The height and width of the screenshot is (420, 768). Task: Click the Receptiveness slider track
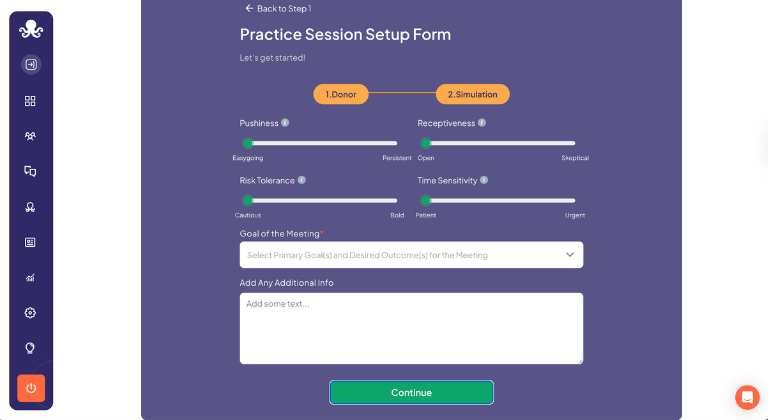click(x=500, y=143)
